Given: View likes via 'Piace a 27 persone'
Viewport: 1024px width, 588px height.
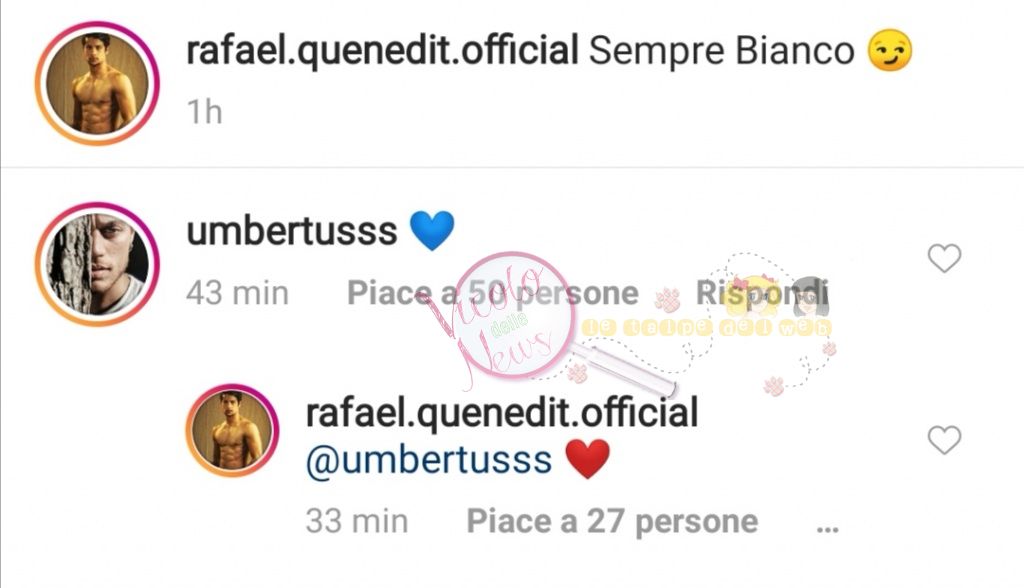Looking at the screenshot, I should pyautogui.click(x=612, y=521).
